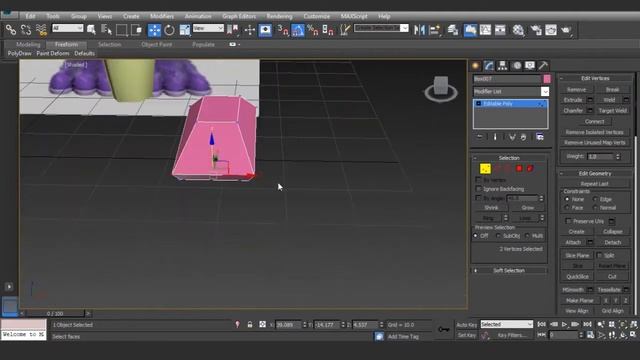Click the Connect button
This screenshot has height=360, width=640.
594,121
